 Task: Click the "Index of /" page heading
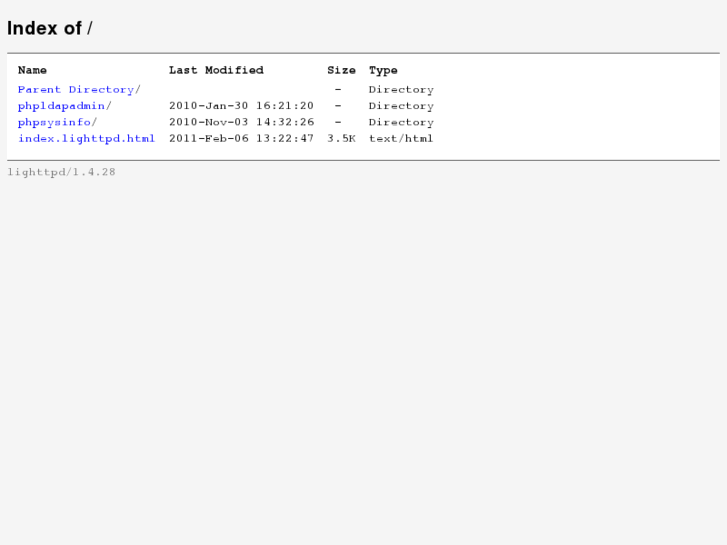(50, 28)
